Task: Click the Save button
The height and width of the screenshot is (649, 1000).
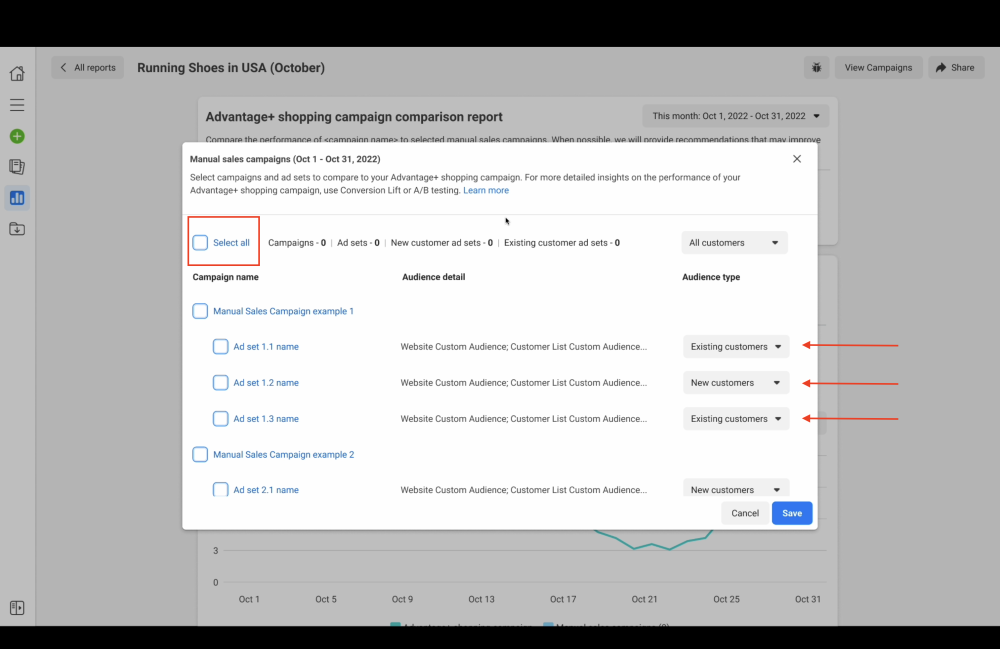Action: pyautogui.click(x=792, y=513)
